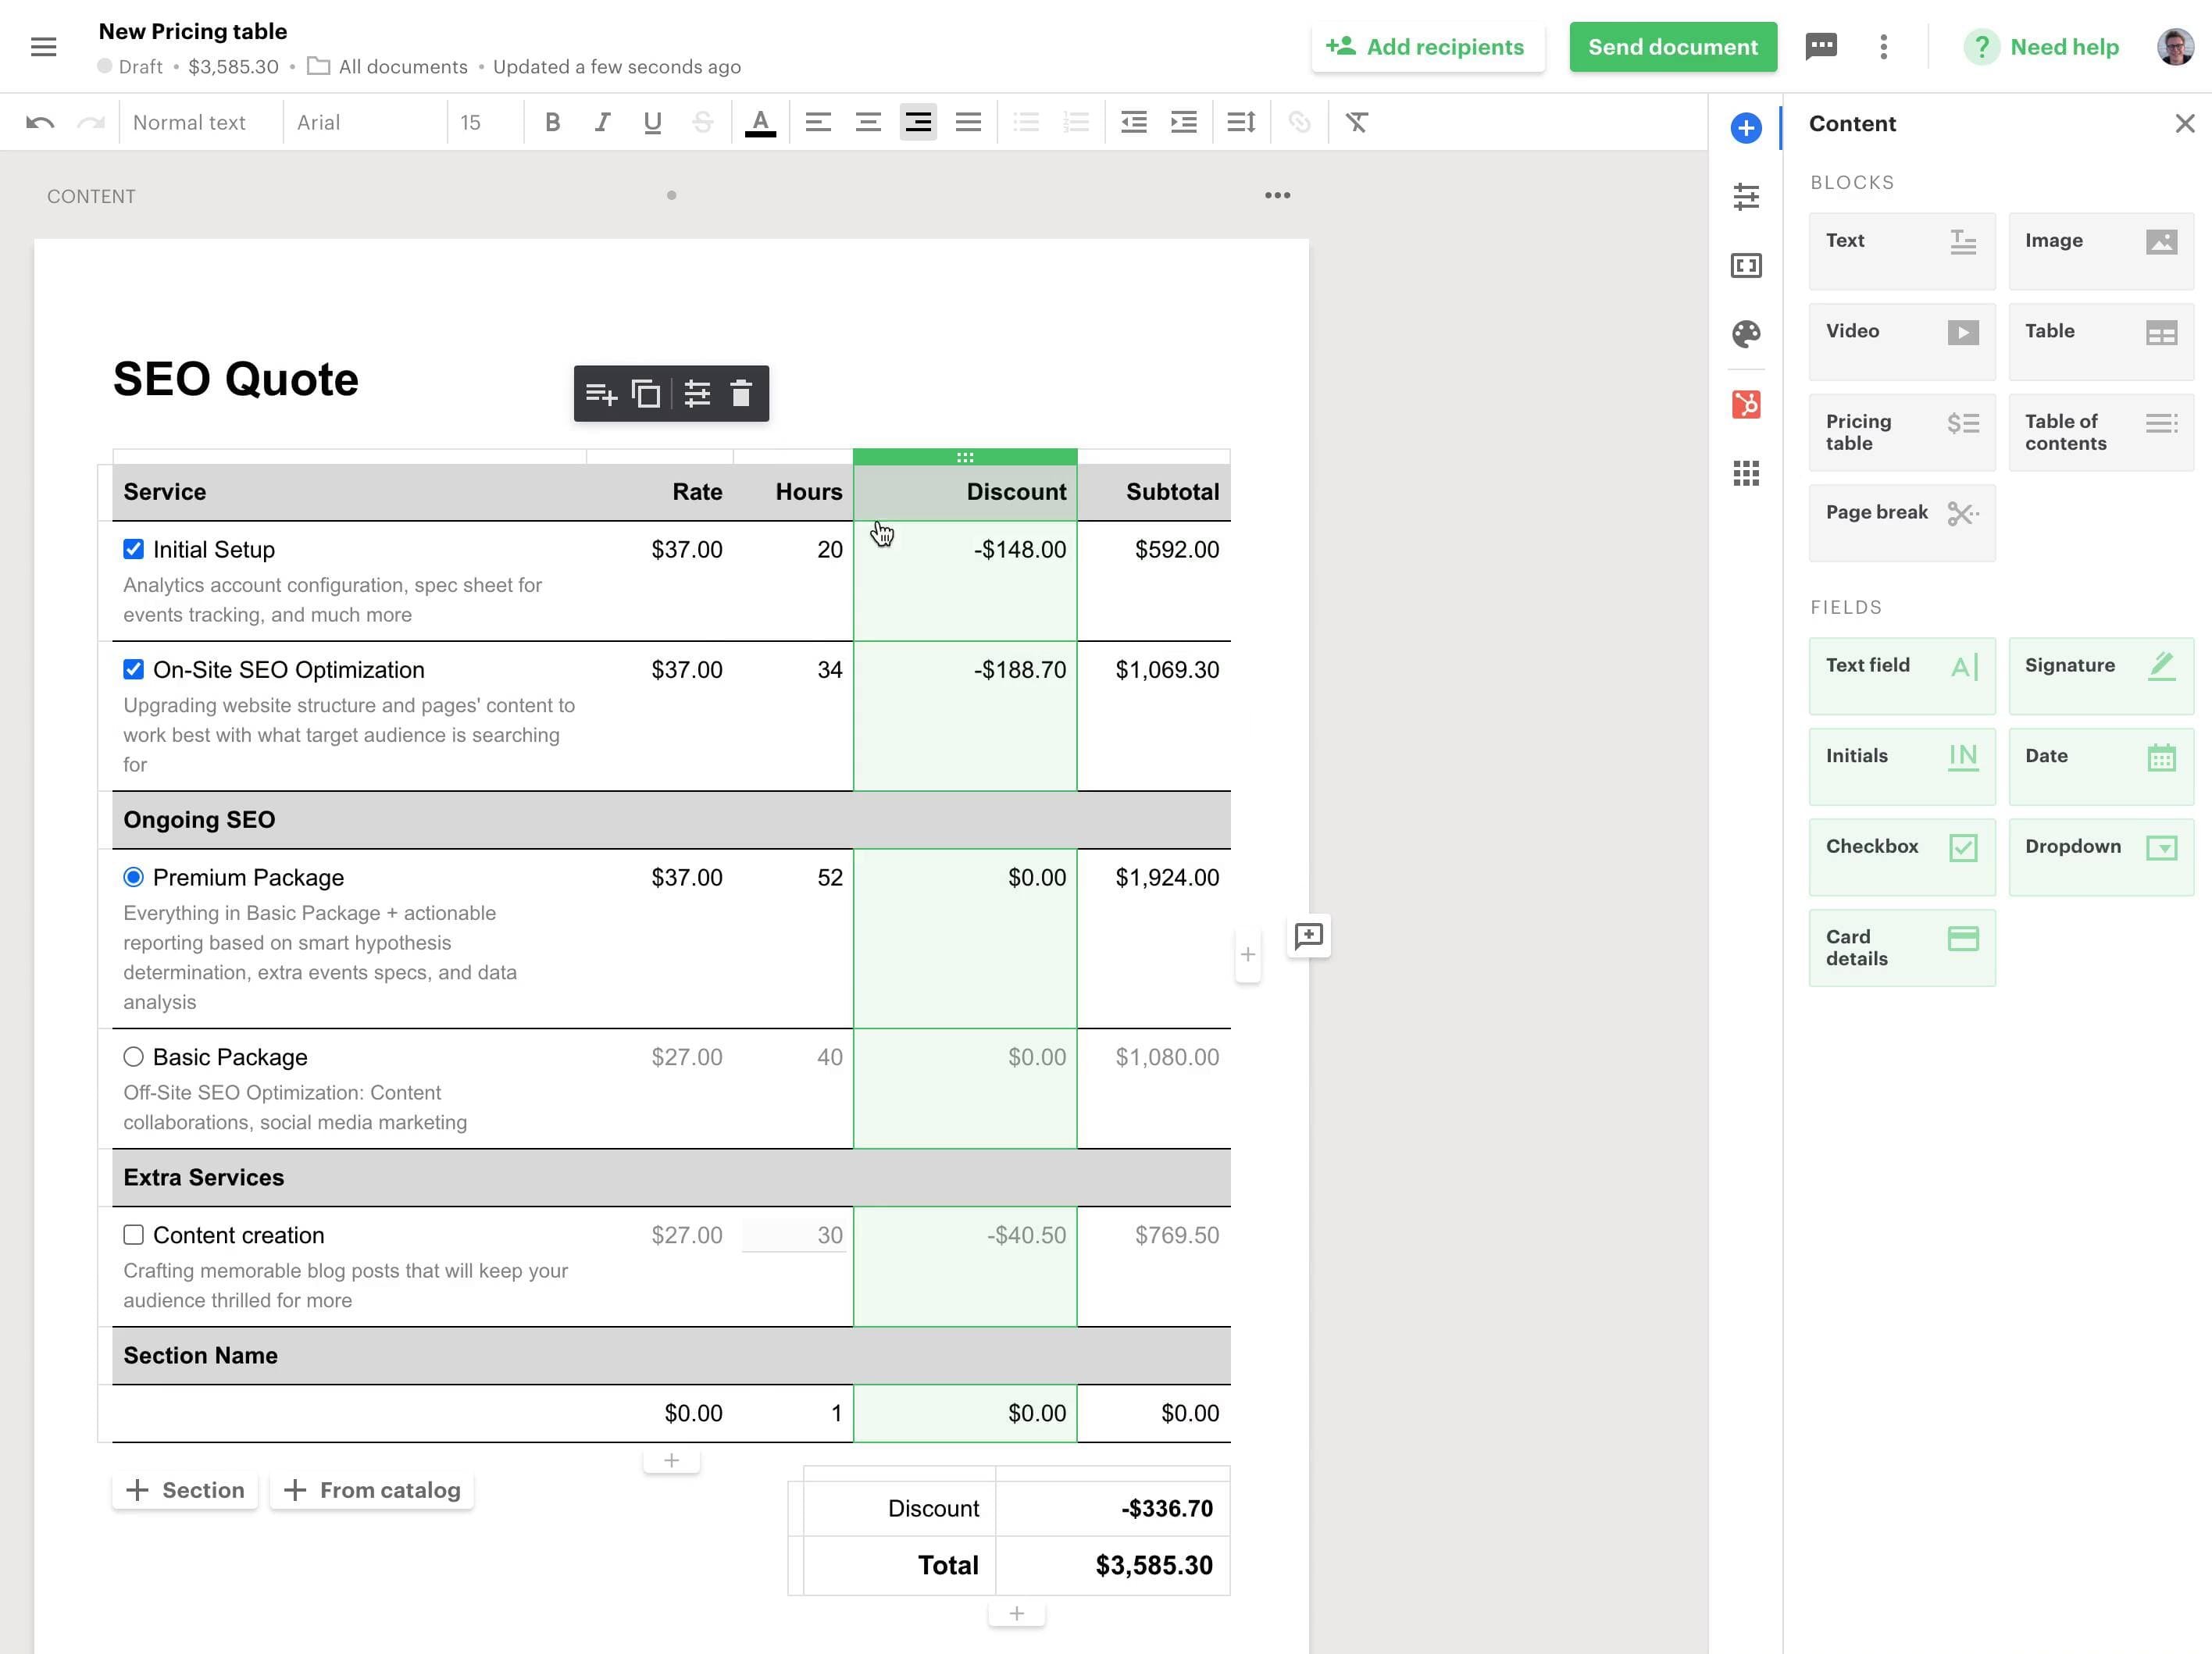Screen dimensions: 2212x1654
Task: Add row icon in table toolbar
Action: [x=600, y=394]
